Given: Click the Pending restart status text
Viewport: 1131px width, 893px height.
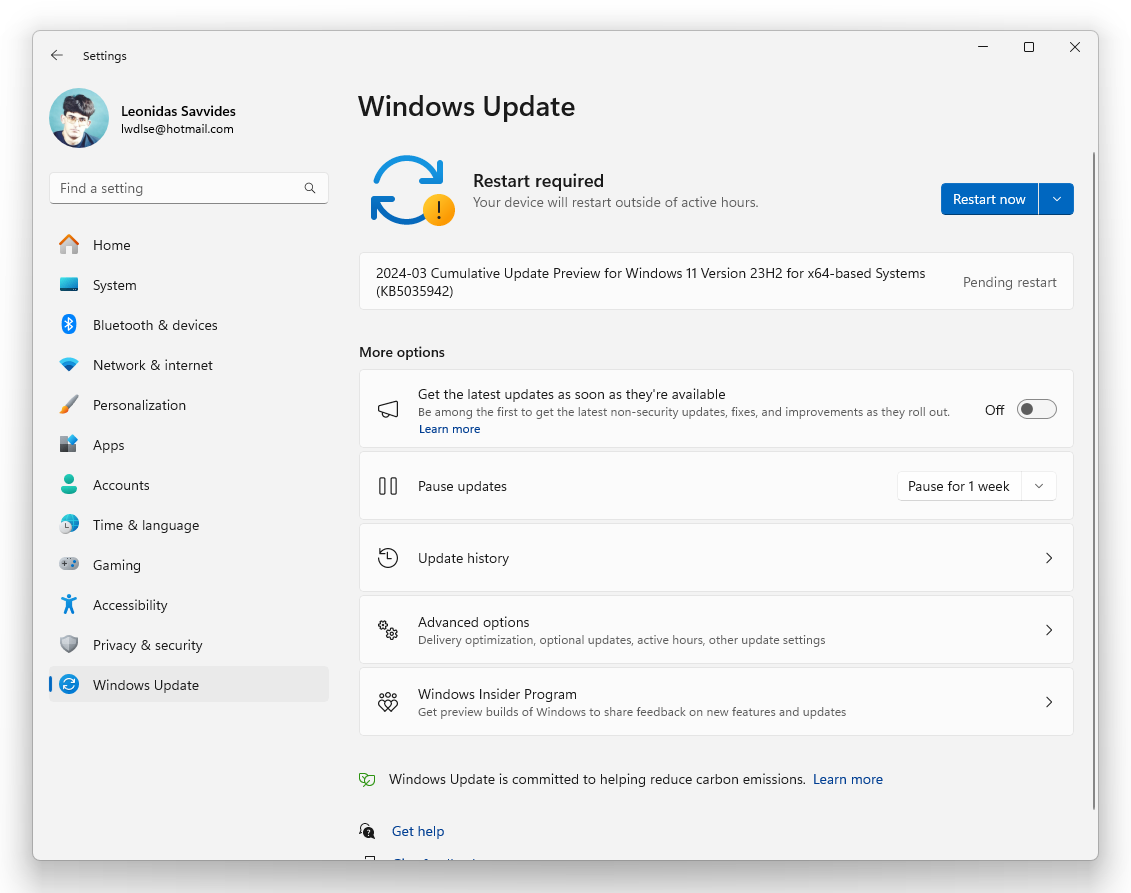Looking at the screenshot, I should point(1009,282).
